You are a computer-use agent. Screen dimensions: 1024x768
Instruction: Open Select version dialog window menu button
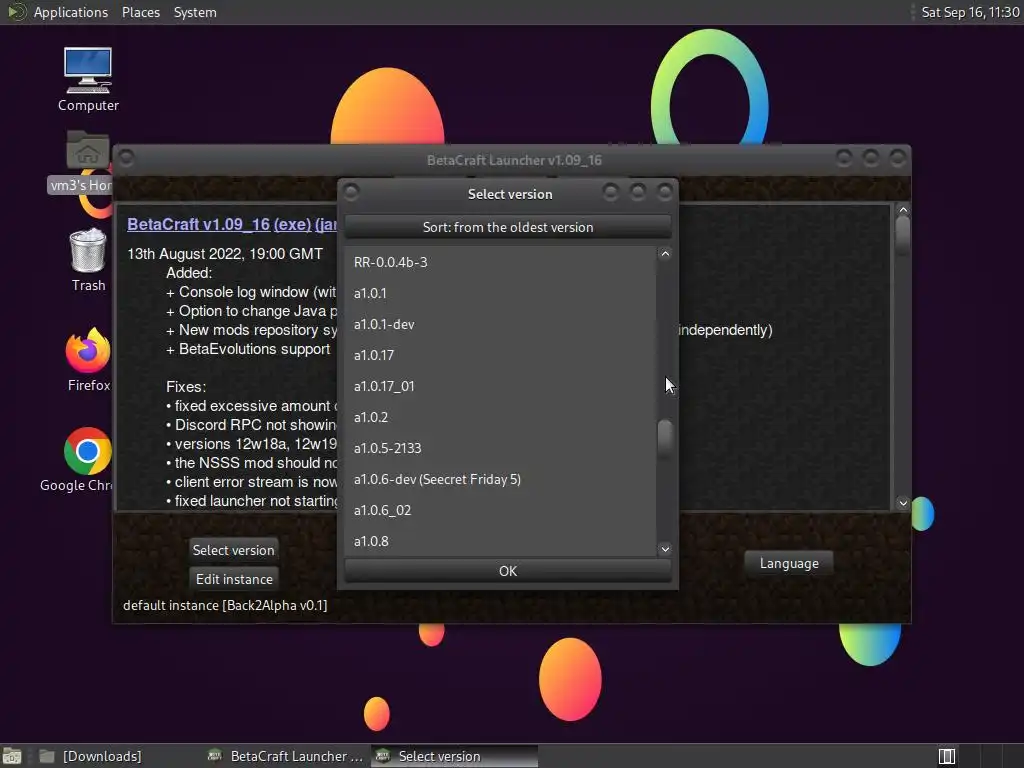(x=351, y=192)
